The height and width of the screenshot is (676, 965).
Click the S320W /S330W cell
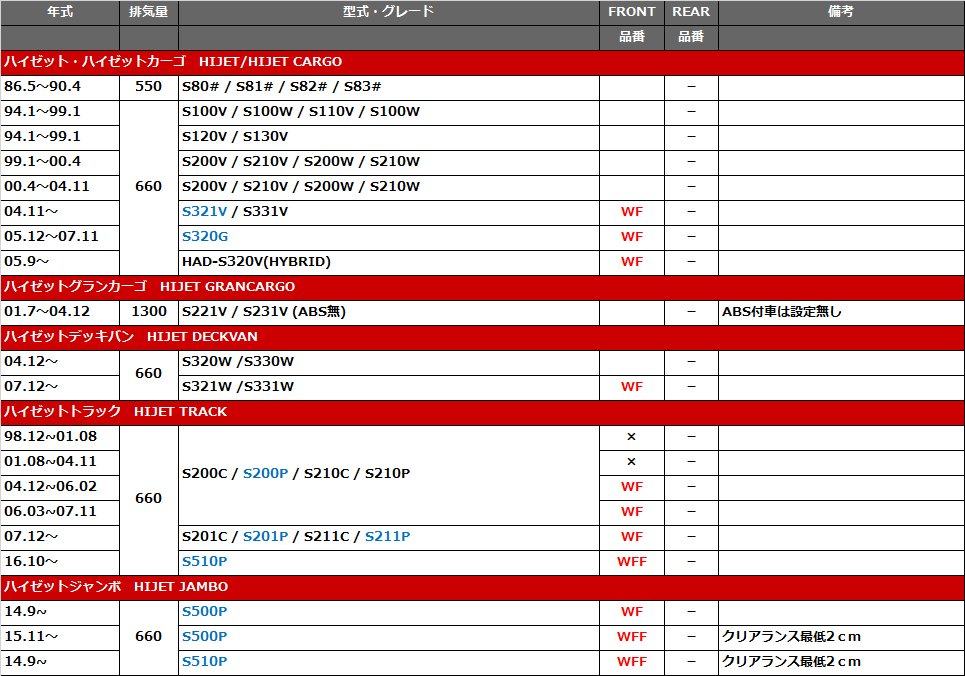pyautogui.click(x=389, y=362)
